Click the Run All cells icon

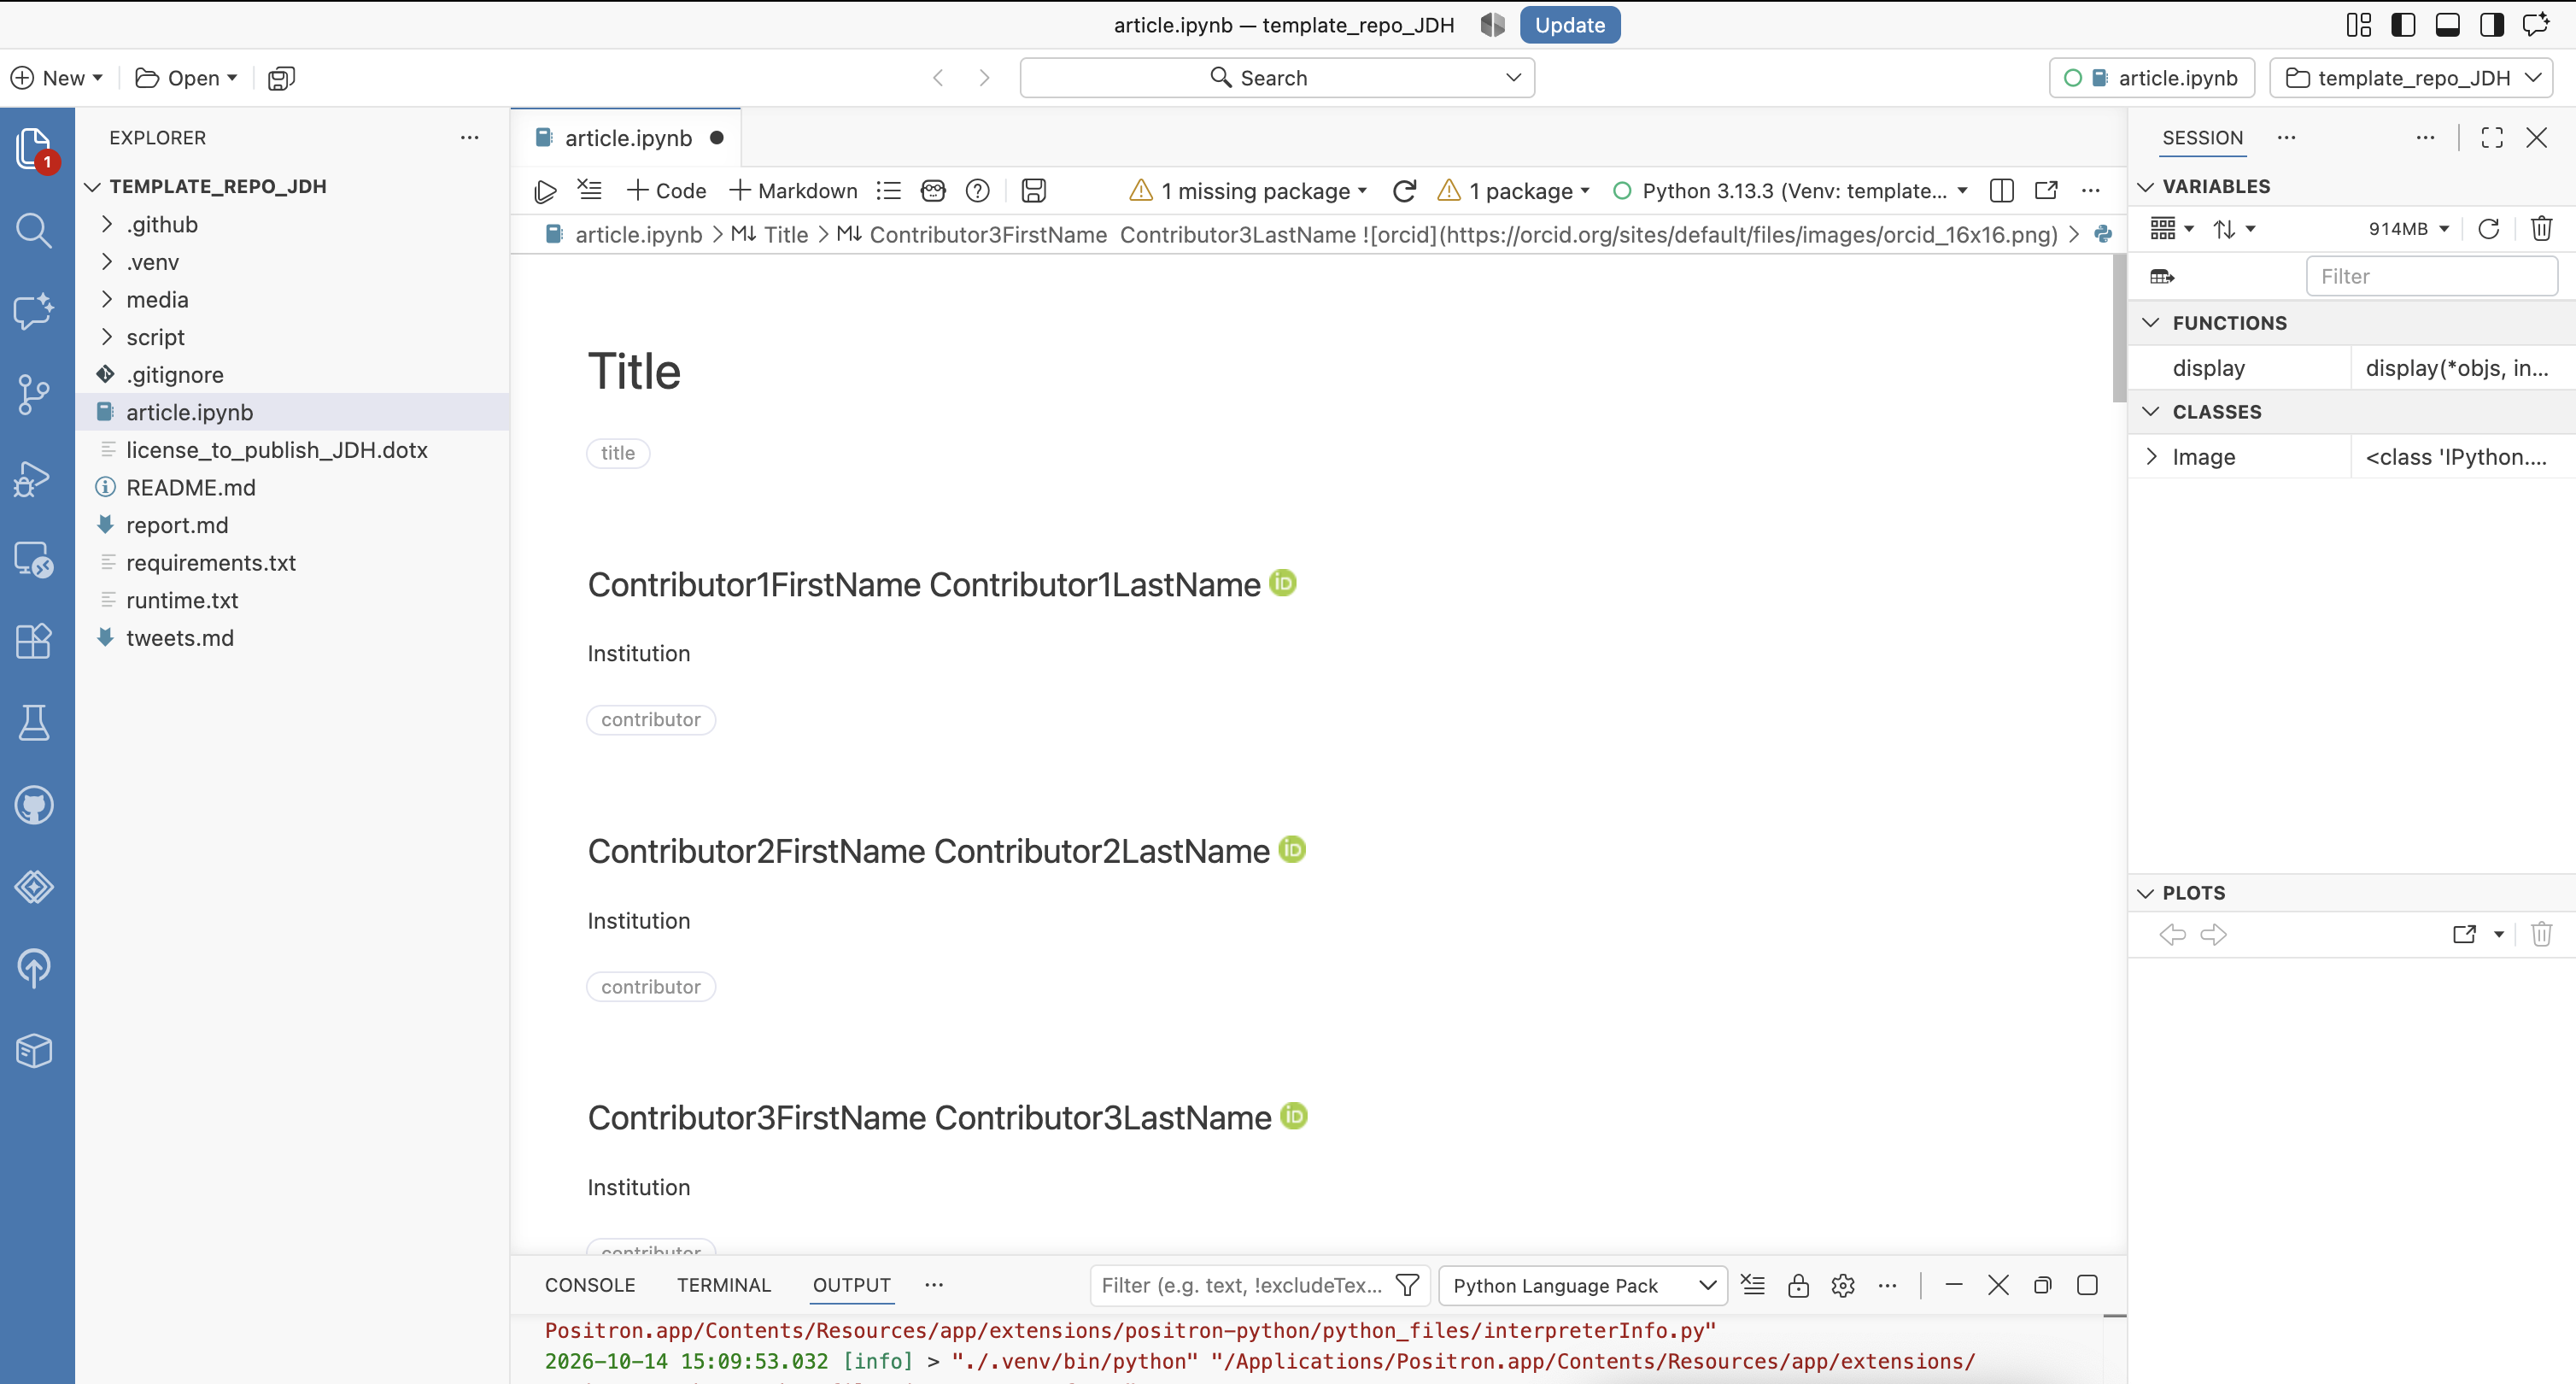[545, 191]
